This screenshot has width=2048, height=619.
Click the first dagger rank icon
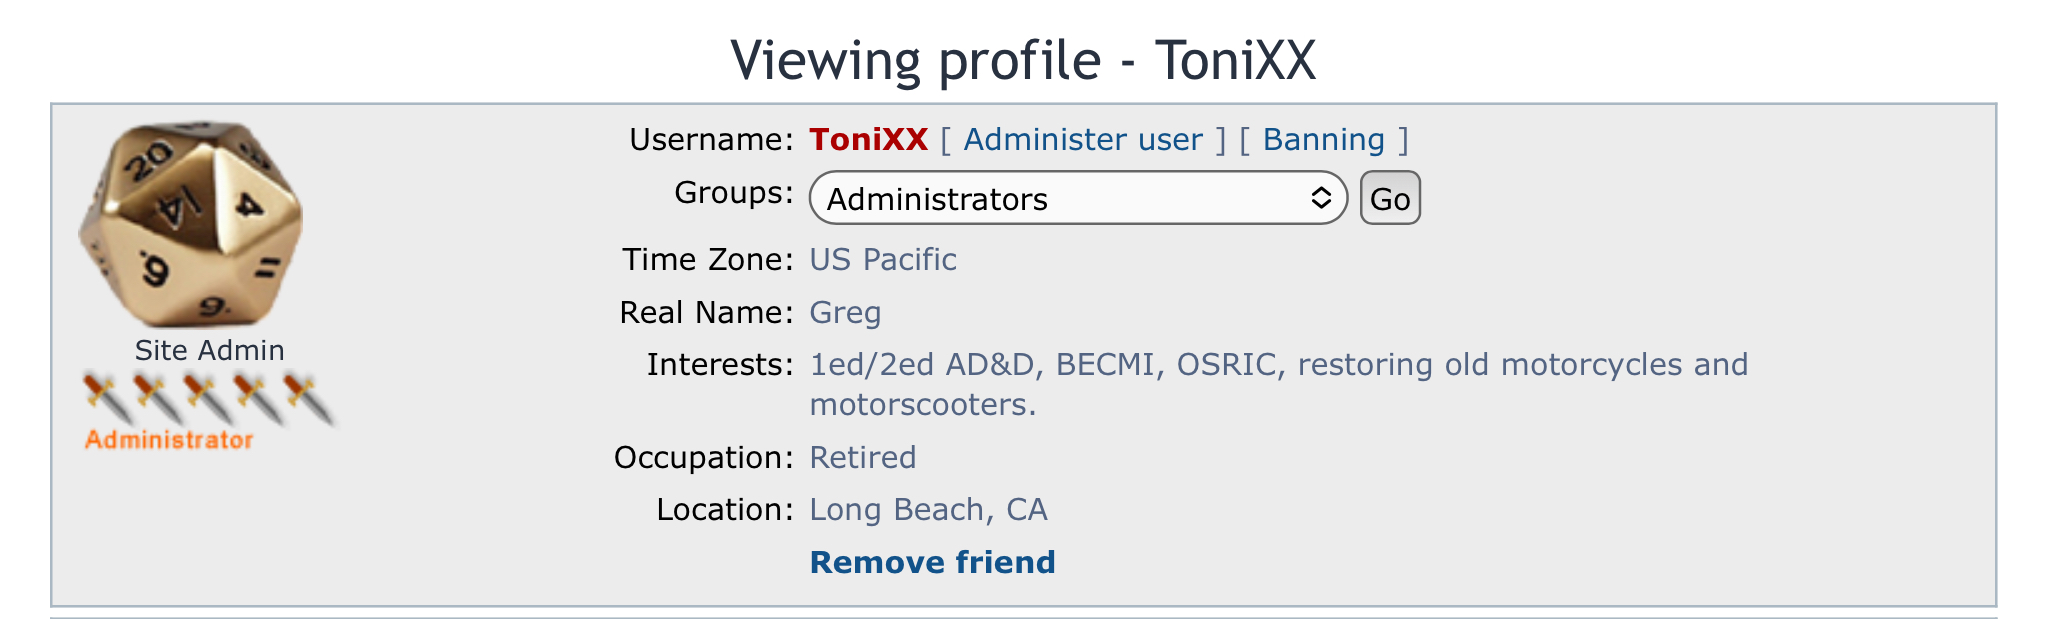pyautogui.click(x=108, y=398)
